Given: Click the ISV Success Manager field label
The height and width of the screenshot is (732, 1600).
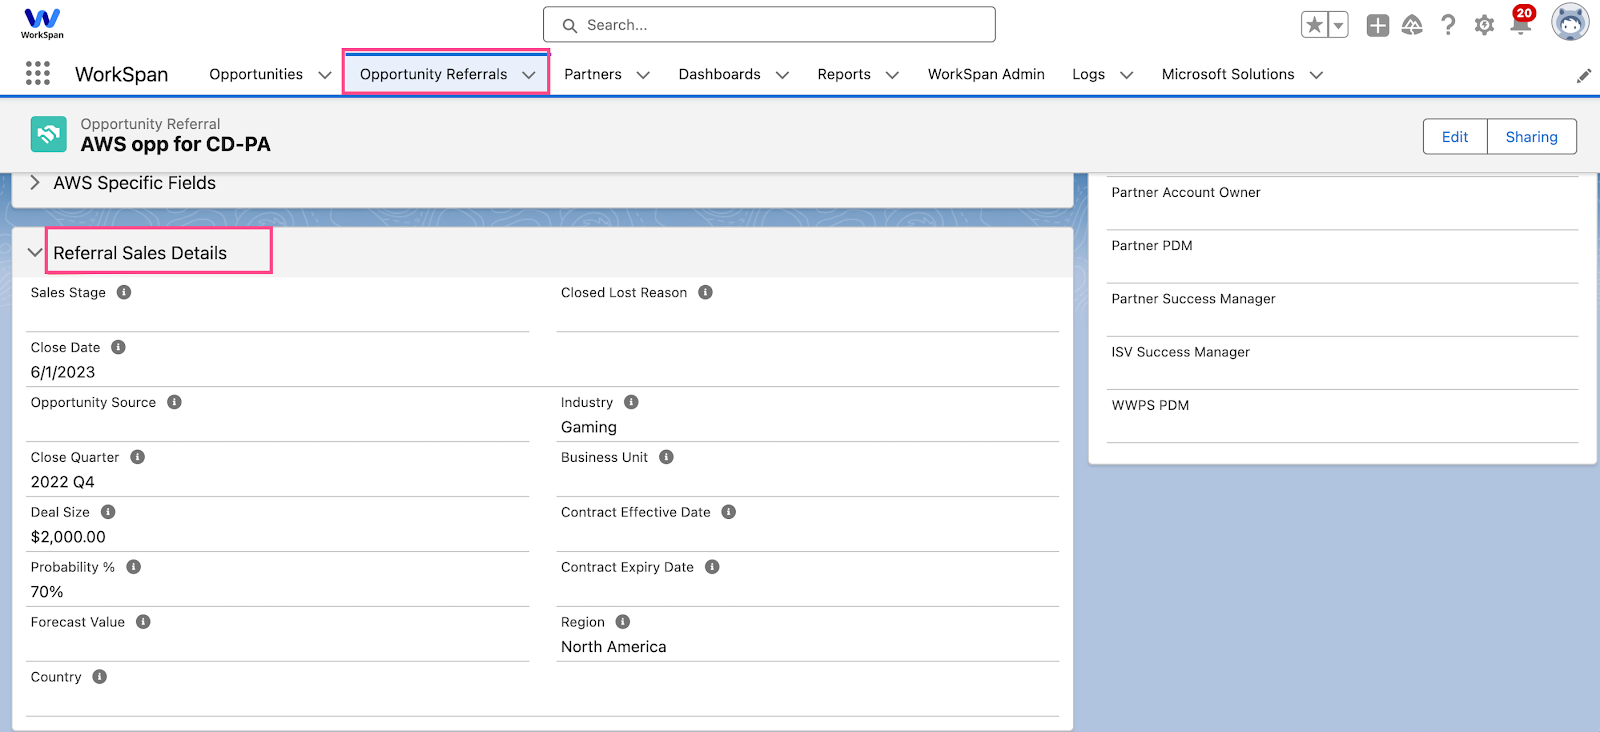Looking at the screenshot, I should click(x=1181, y=352).
